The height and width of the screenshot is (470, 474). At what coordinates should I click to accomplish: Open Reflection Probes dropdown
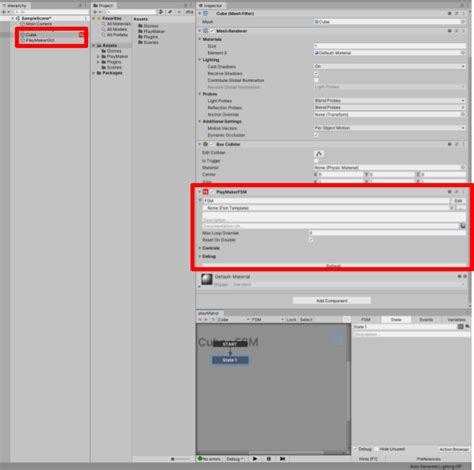point(389,108)
